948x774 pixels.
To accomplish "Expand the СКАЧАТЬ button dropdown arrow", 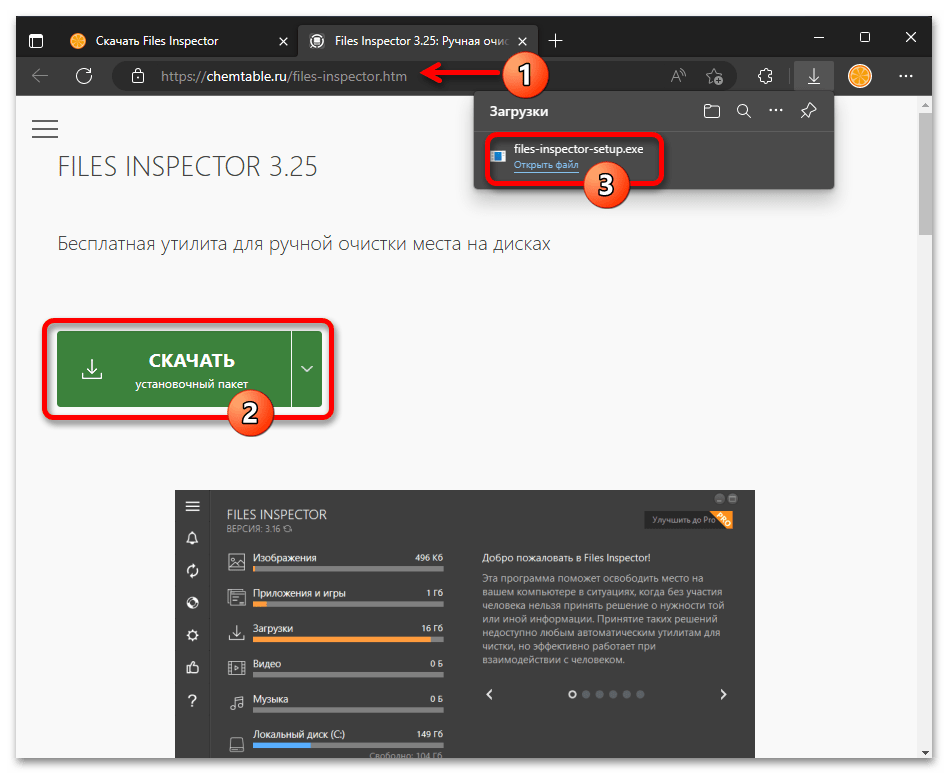I will pos(307,369).
